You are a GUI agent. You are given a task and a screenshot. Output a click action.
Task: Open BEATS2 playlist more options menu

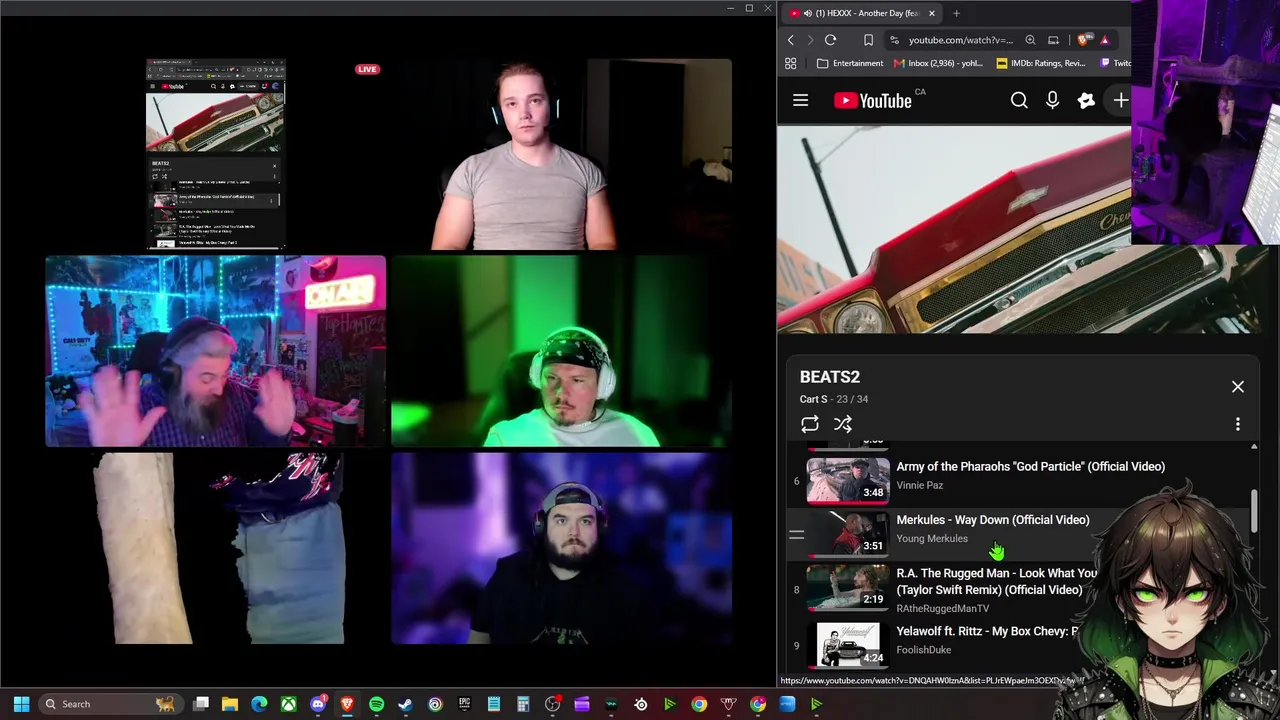pos(1237,424)
